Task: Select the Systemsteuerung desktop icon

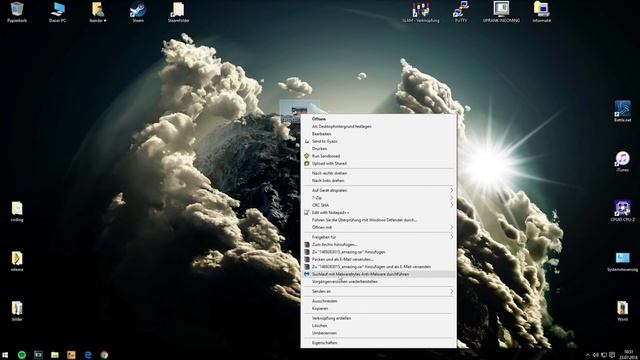Action: 622,261
